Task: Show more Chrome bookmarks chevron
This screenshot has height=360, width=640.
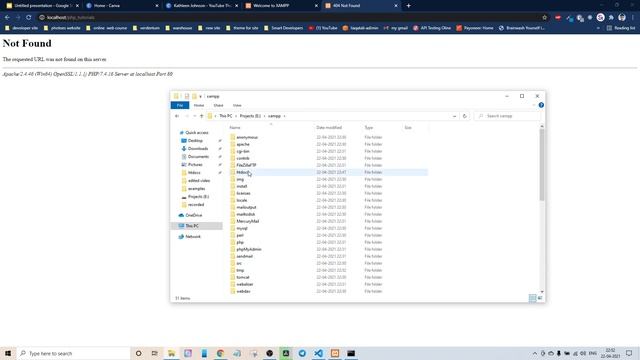Action: coord(598,28)
